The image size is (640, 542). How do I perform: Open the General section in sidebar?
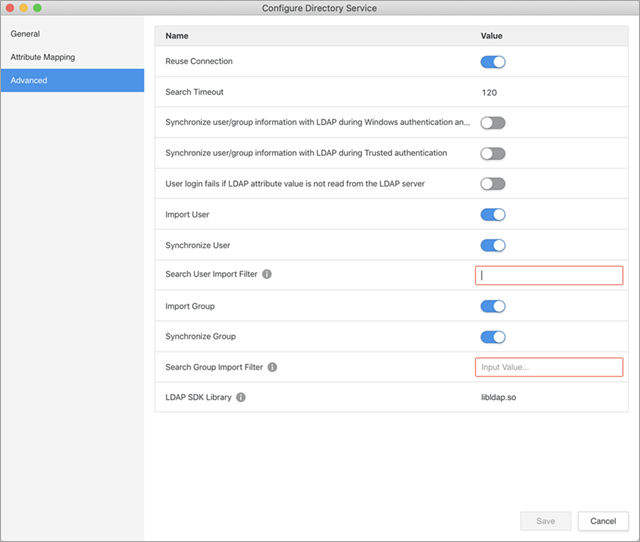26,34
